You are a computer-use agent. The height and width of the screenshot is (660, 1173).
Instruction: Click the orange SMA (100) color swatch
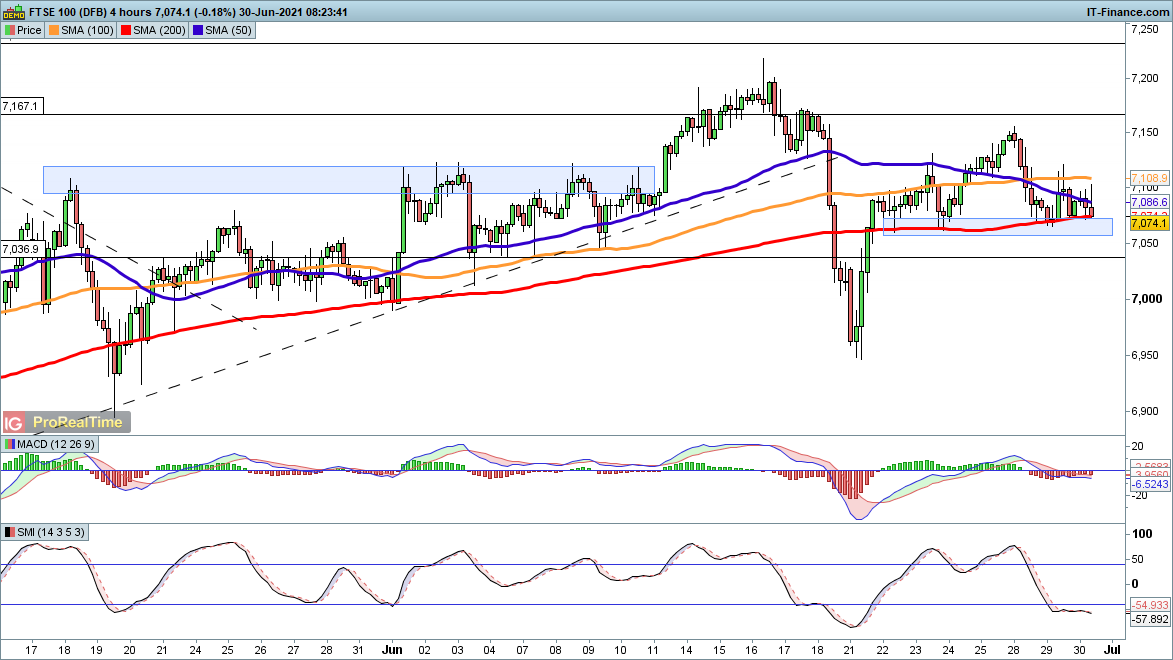(55, 31)
